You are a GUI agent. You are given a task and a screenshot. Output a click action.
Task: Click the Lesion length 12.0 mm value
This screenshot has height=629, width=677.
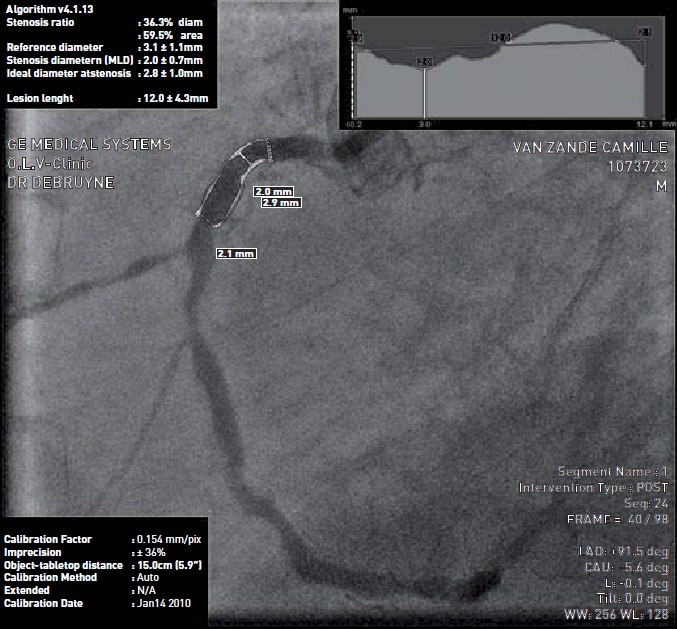[x=172, y=98]
